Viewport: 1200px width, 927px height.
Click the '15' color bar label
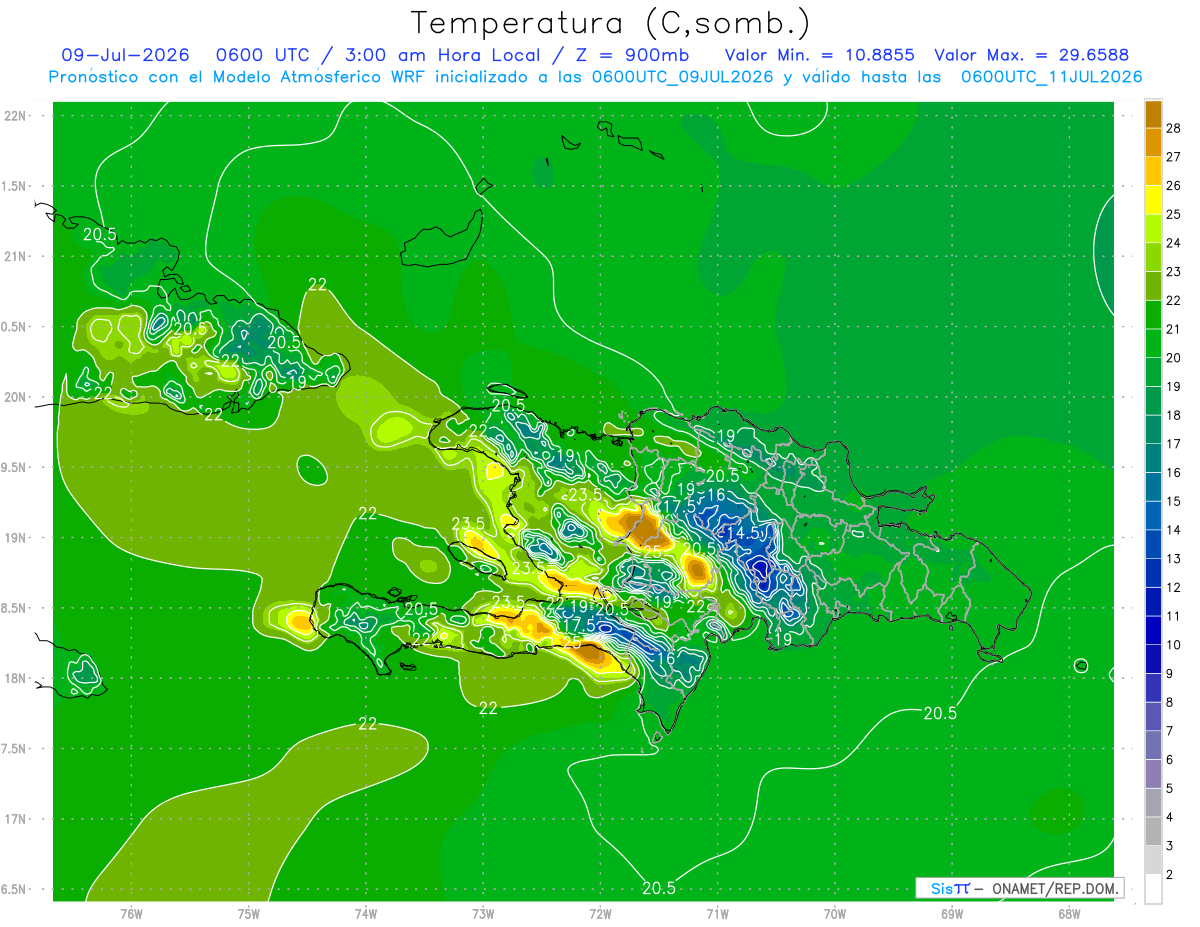click(x=1173, y=501)
